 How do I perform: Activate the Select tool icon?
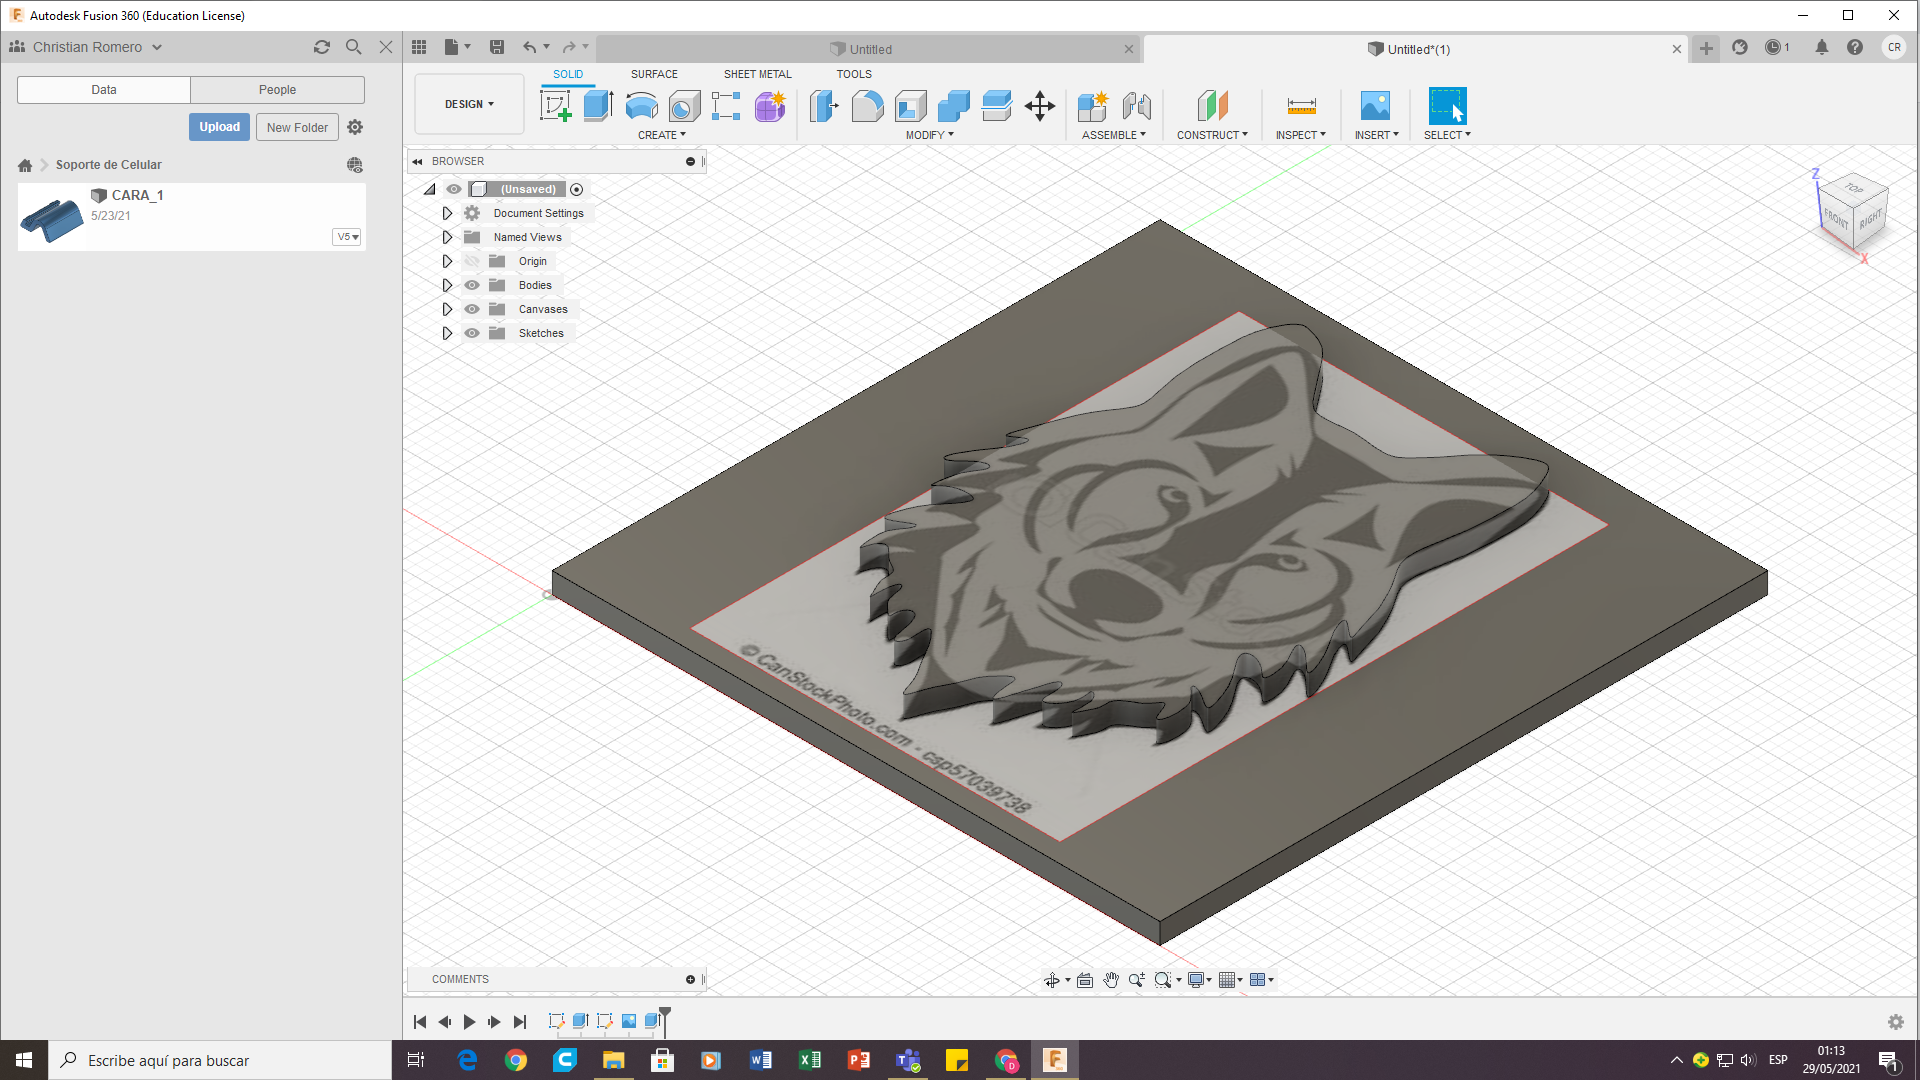point(1447,105)
